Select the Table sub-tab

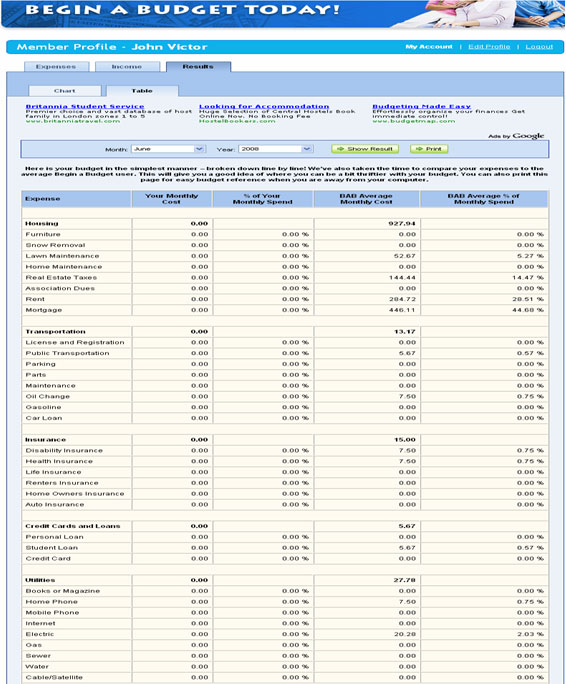coord(142,91)
